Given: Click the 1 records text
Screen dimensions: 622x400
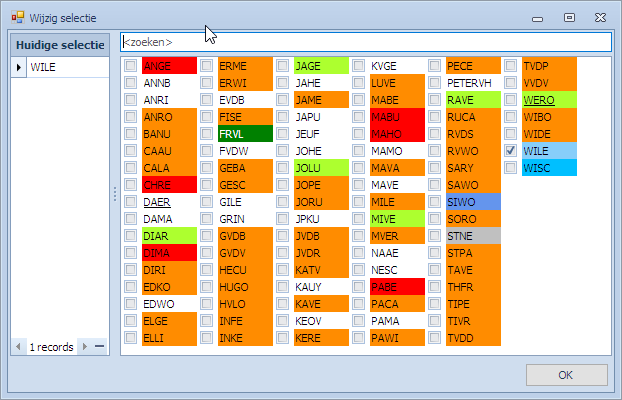Looking at the screenshot, I should (x=52, y=347).
